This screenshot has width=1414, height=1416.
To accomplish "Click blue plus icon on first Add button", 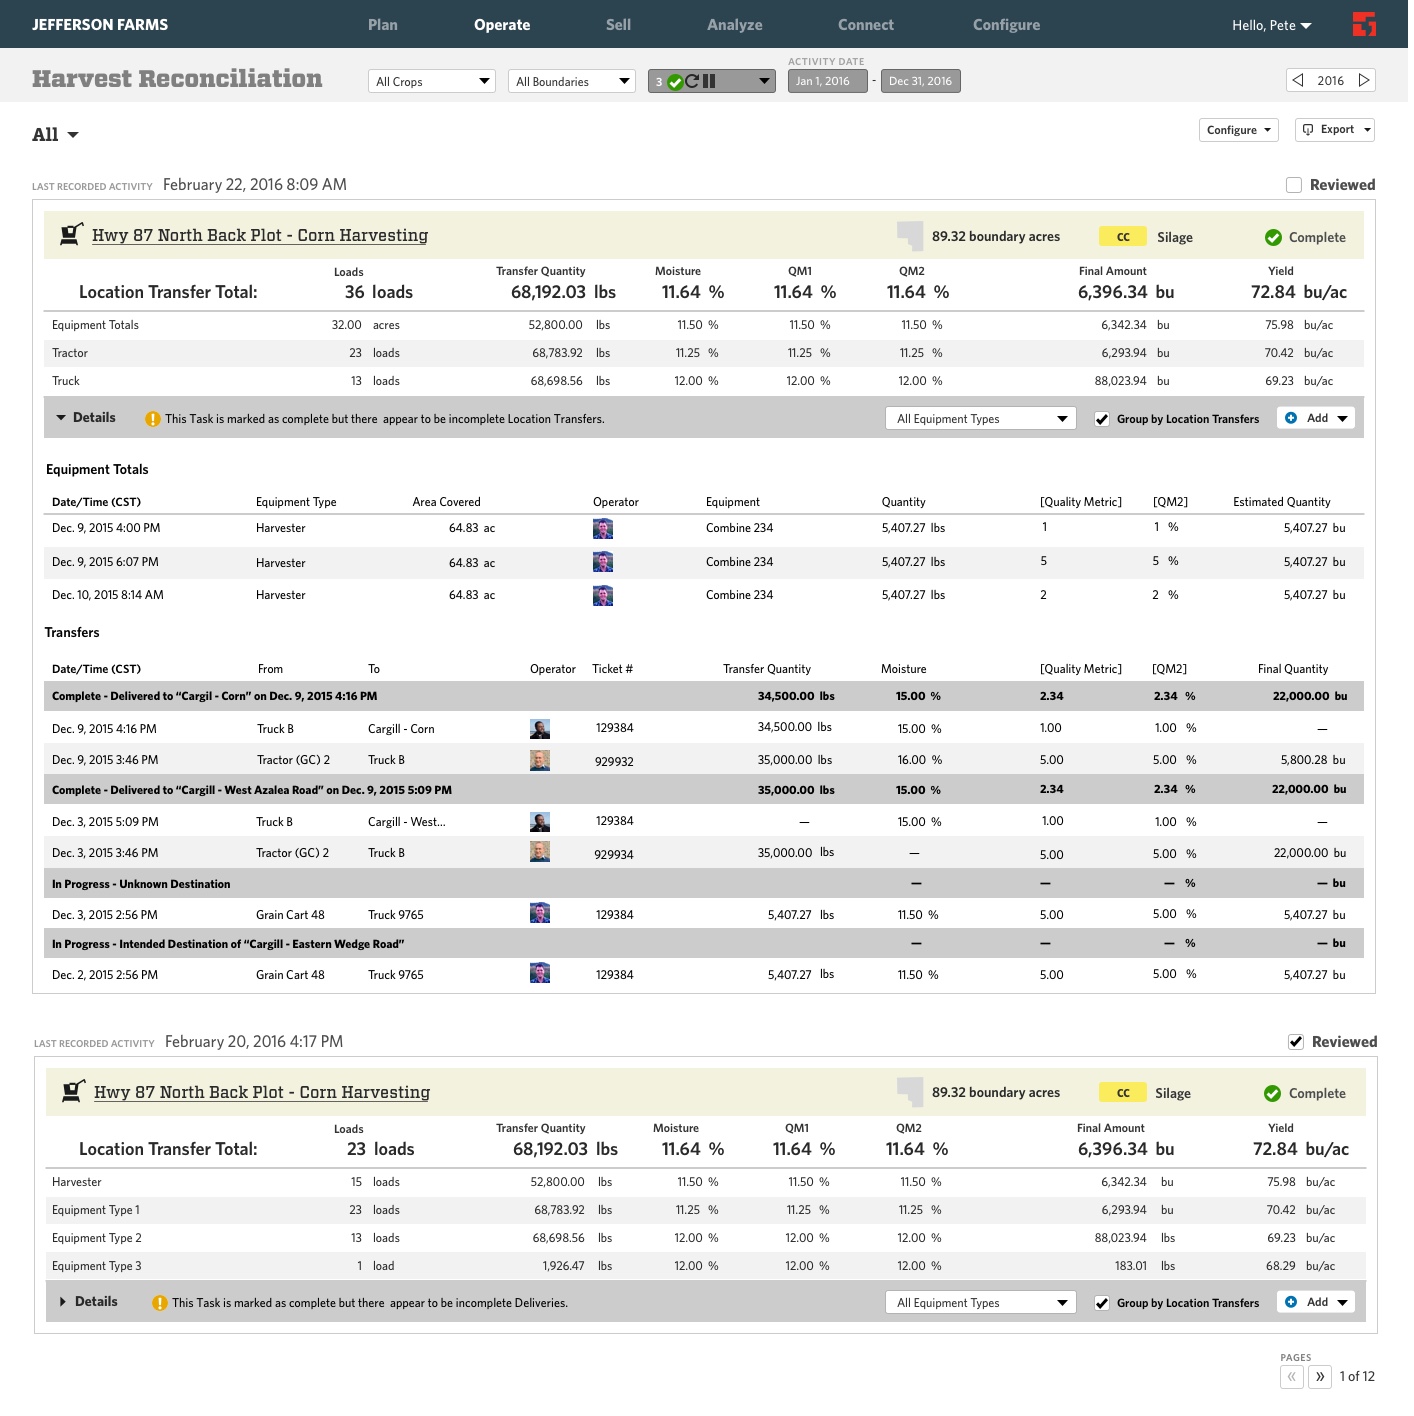I will pos(1291,418).
